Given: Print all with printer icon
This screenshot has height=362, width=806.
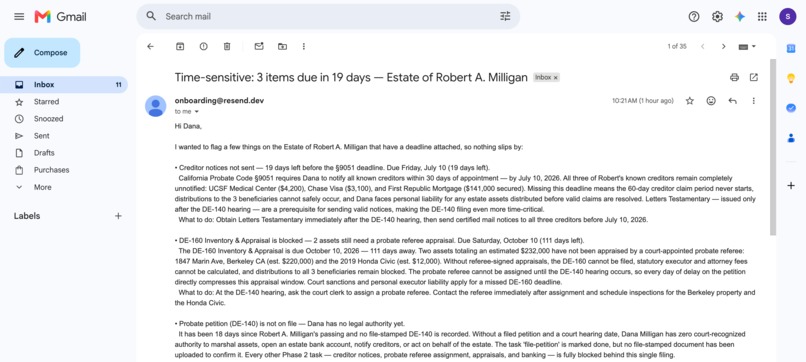Looking at the screenshot, I should 734,77.
